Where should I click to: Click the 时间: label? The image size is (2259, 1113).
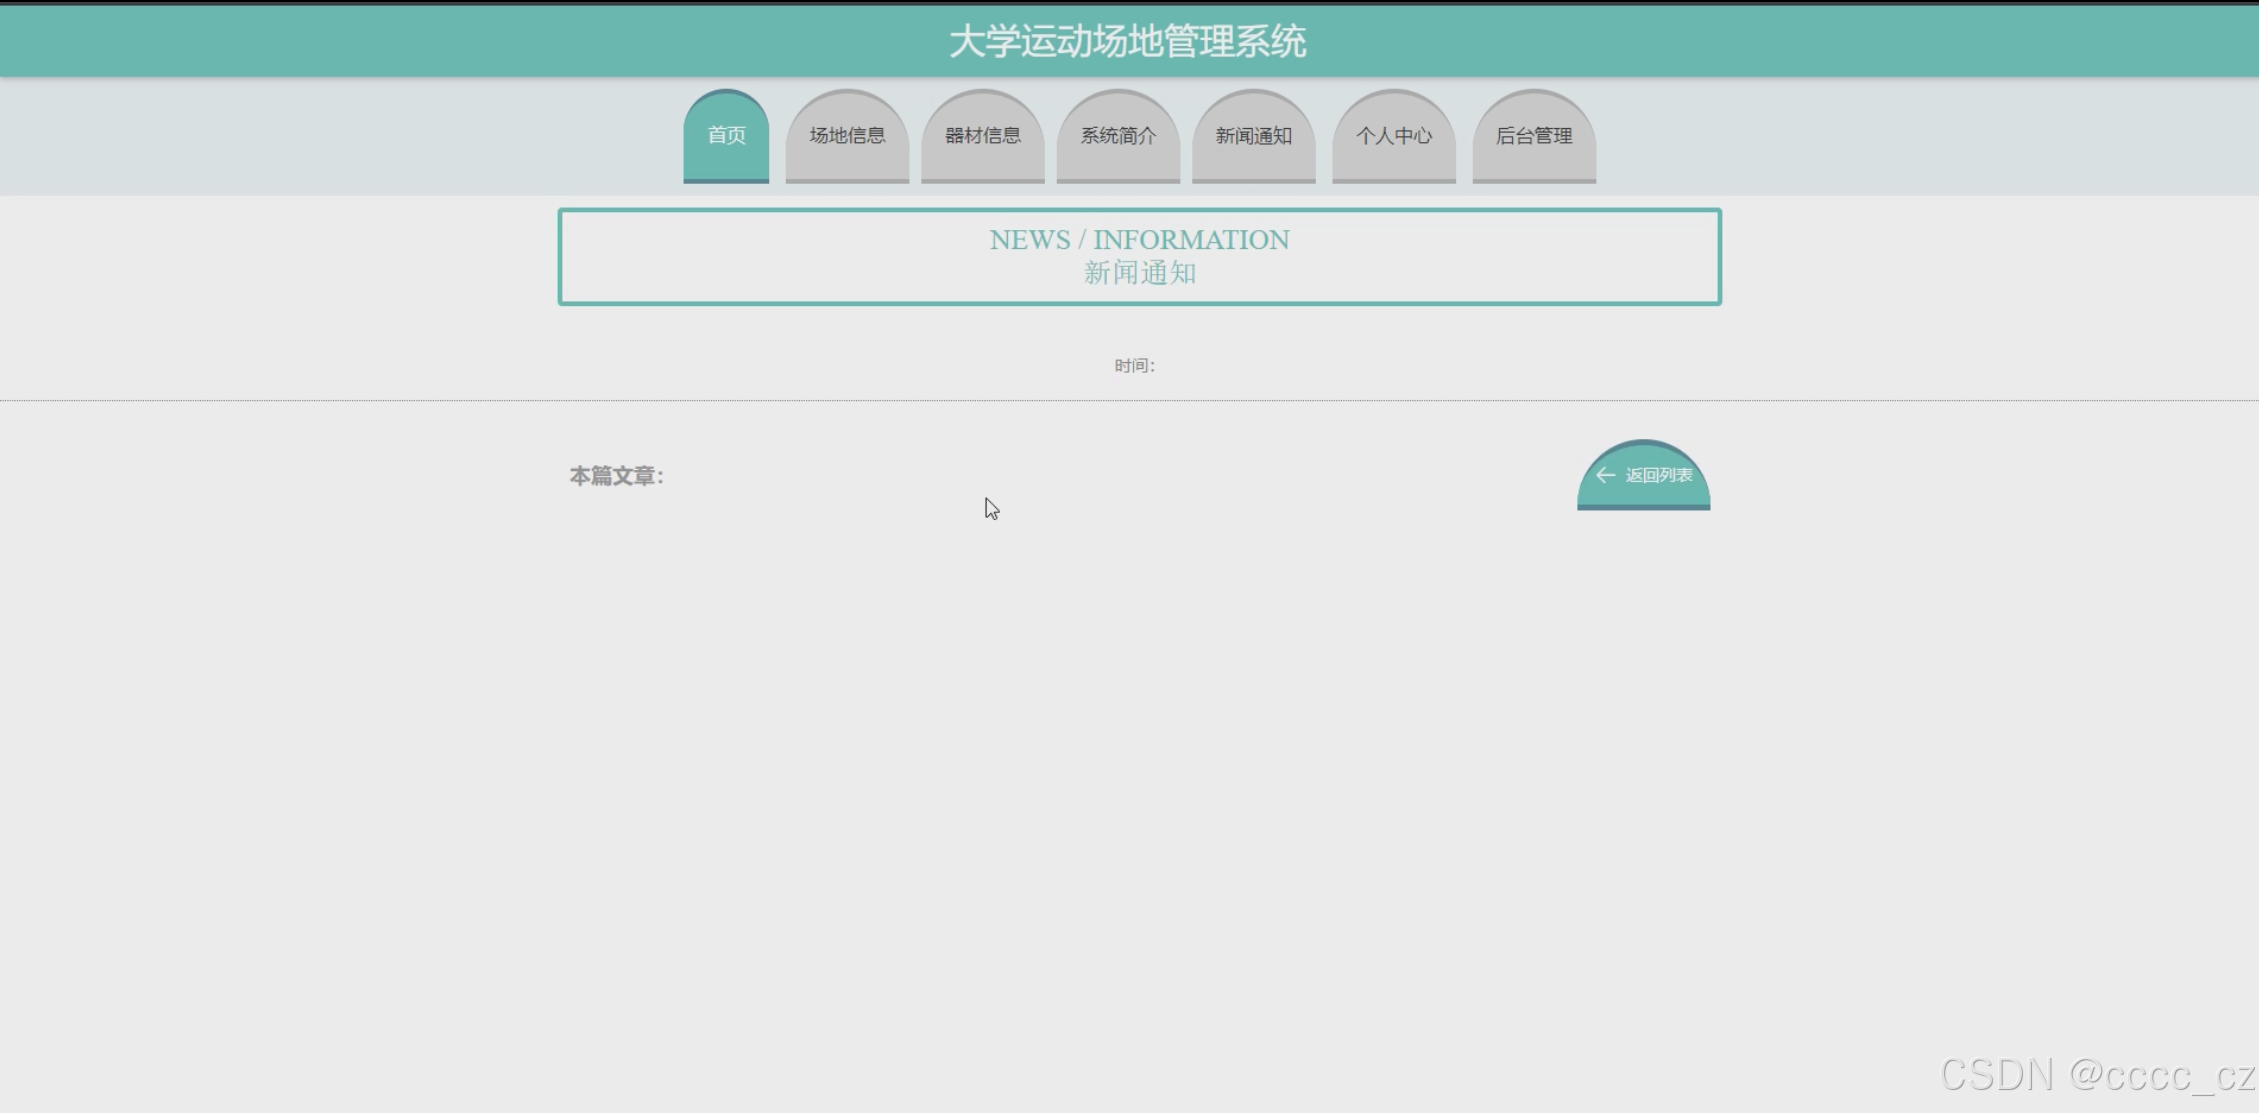[x=1134, y=366]
